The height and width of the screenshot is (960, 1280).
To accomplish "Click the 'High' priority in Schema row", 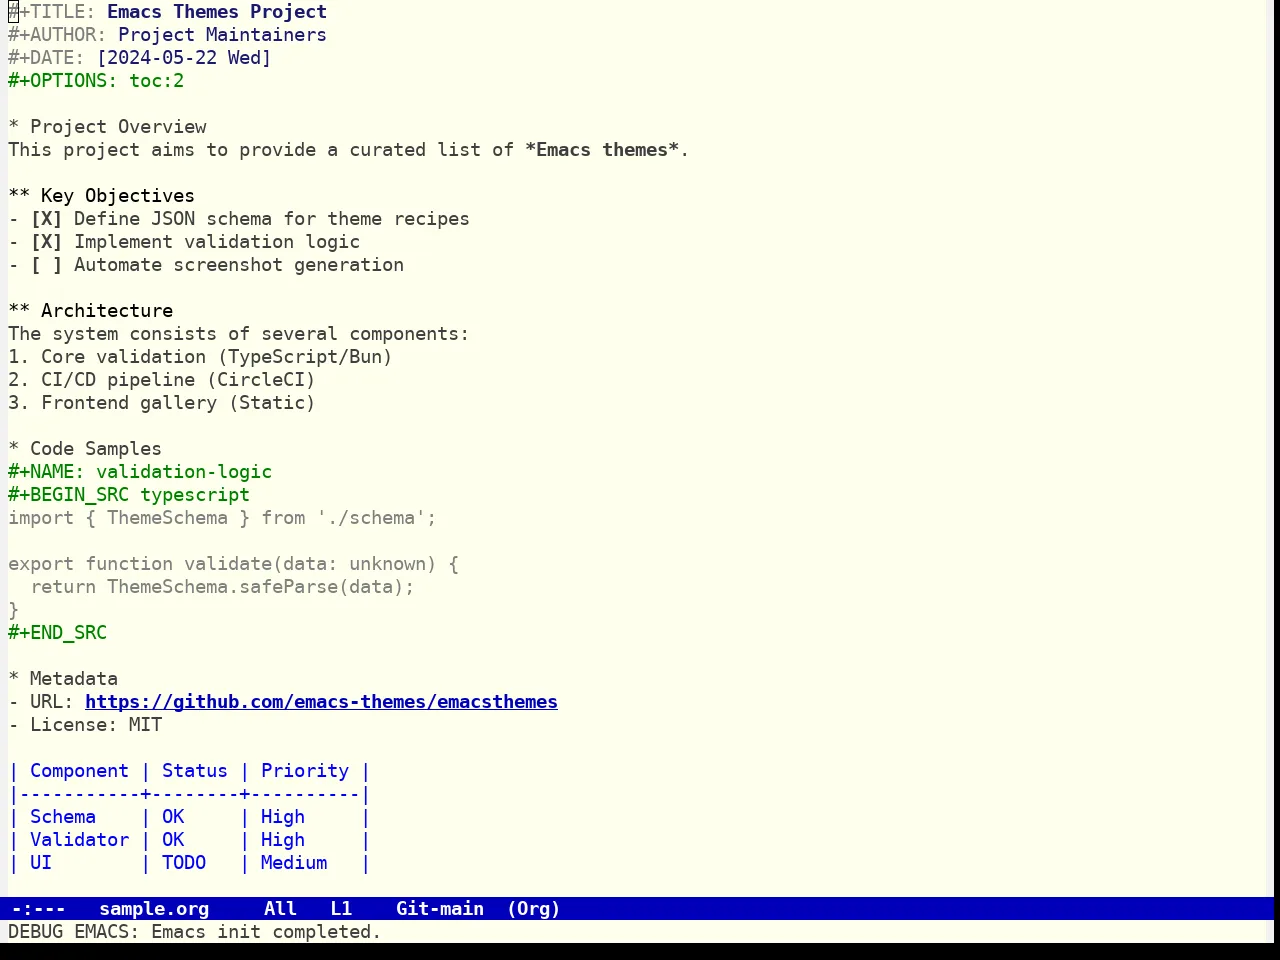I will pyautogui.click(x=283, y=817).
